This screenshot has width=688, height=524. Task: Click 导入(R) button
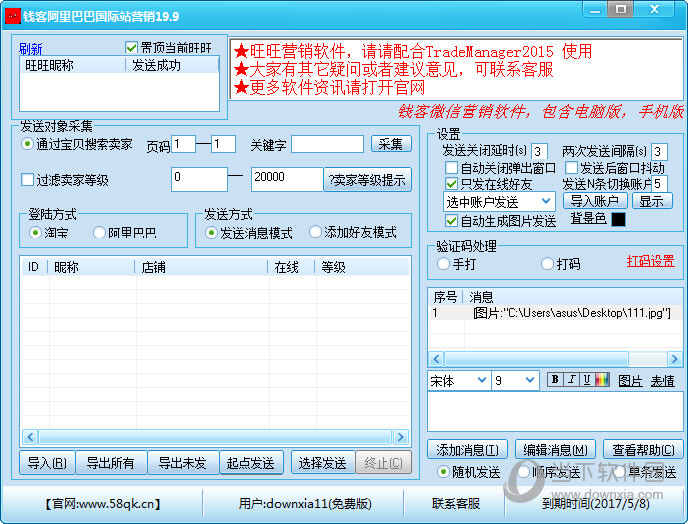point(47,463)
